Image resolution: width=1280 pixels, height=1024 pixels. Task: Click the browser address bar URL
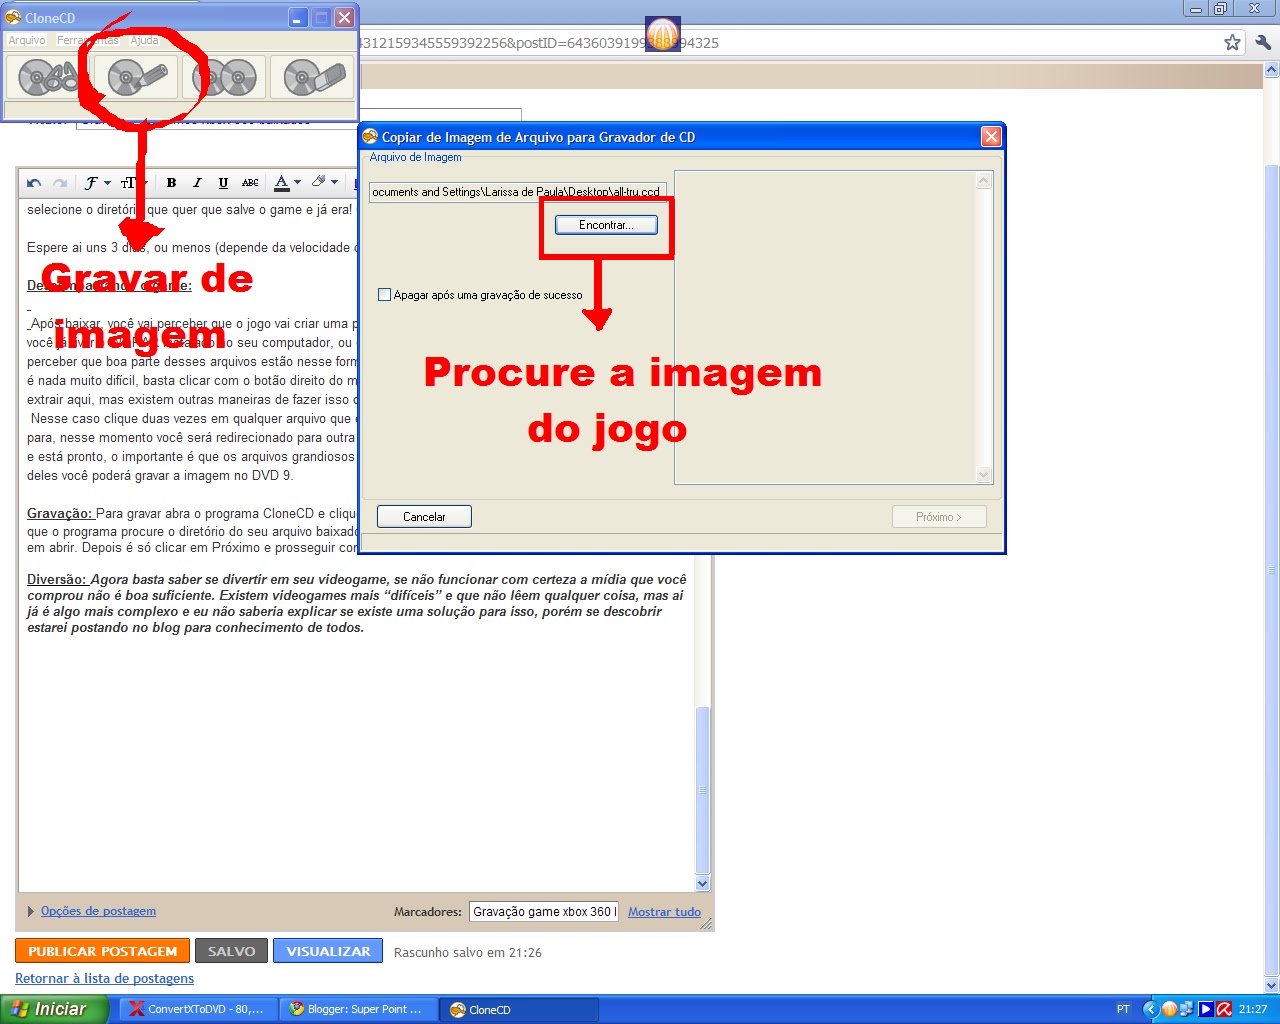pos(538,43)
